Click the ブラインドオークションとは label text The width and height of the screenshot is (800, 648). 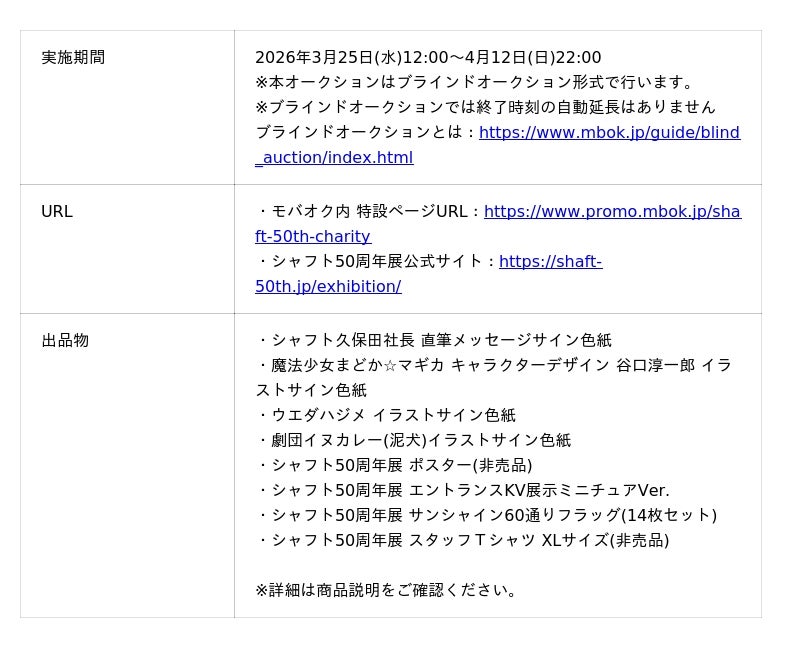point(366,133)
